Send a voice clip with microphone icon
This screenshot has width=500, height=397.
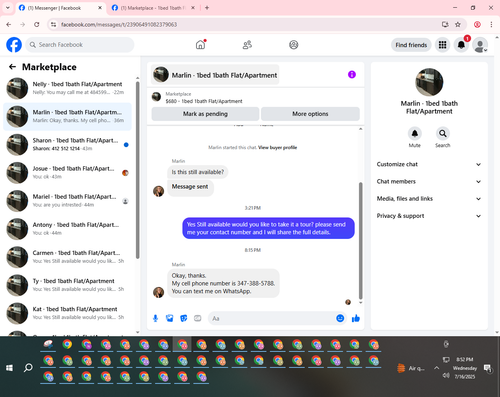tap(155, 318)
